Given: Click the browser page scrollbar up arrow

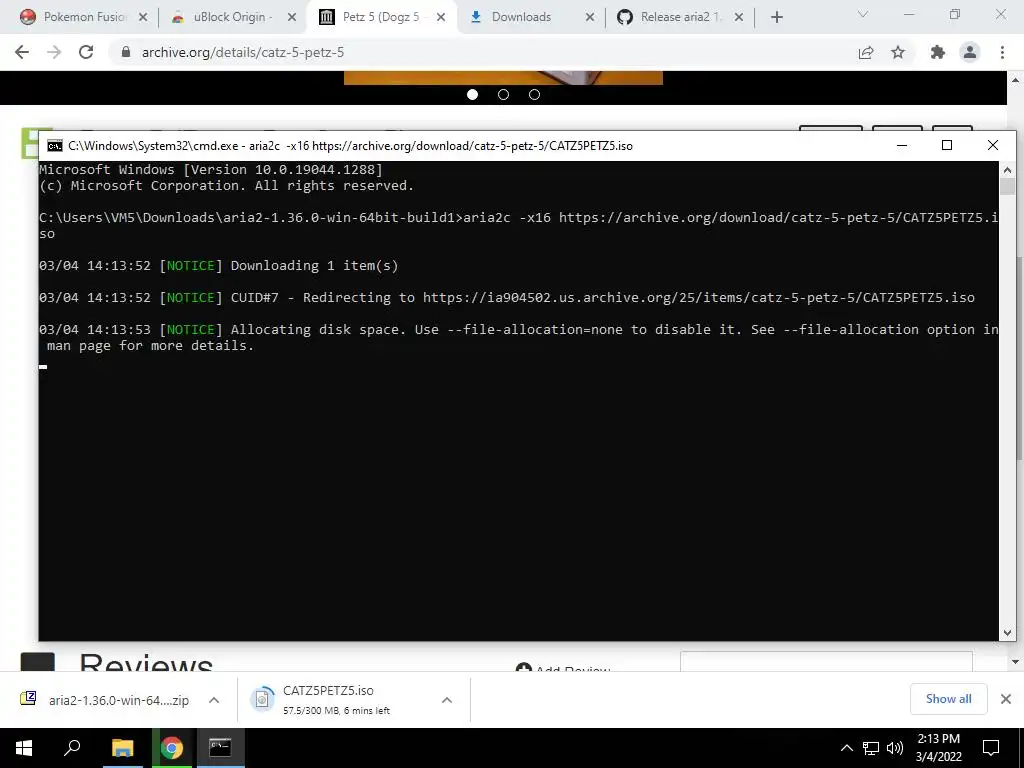Looking at the screenshot, I should click(x=1015, y=80).
